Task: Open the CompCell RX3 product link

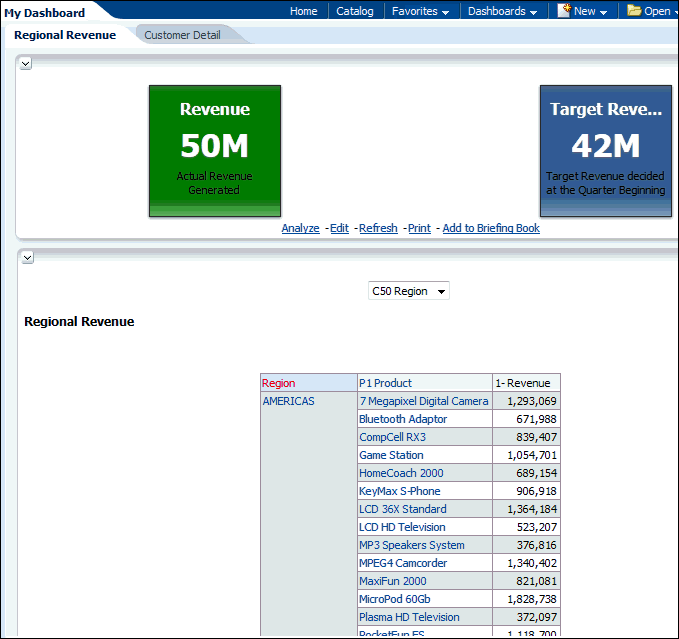Action: point(392,437)
